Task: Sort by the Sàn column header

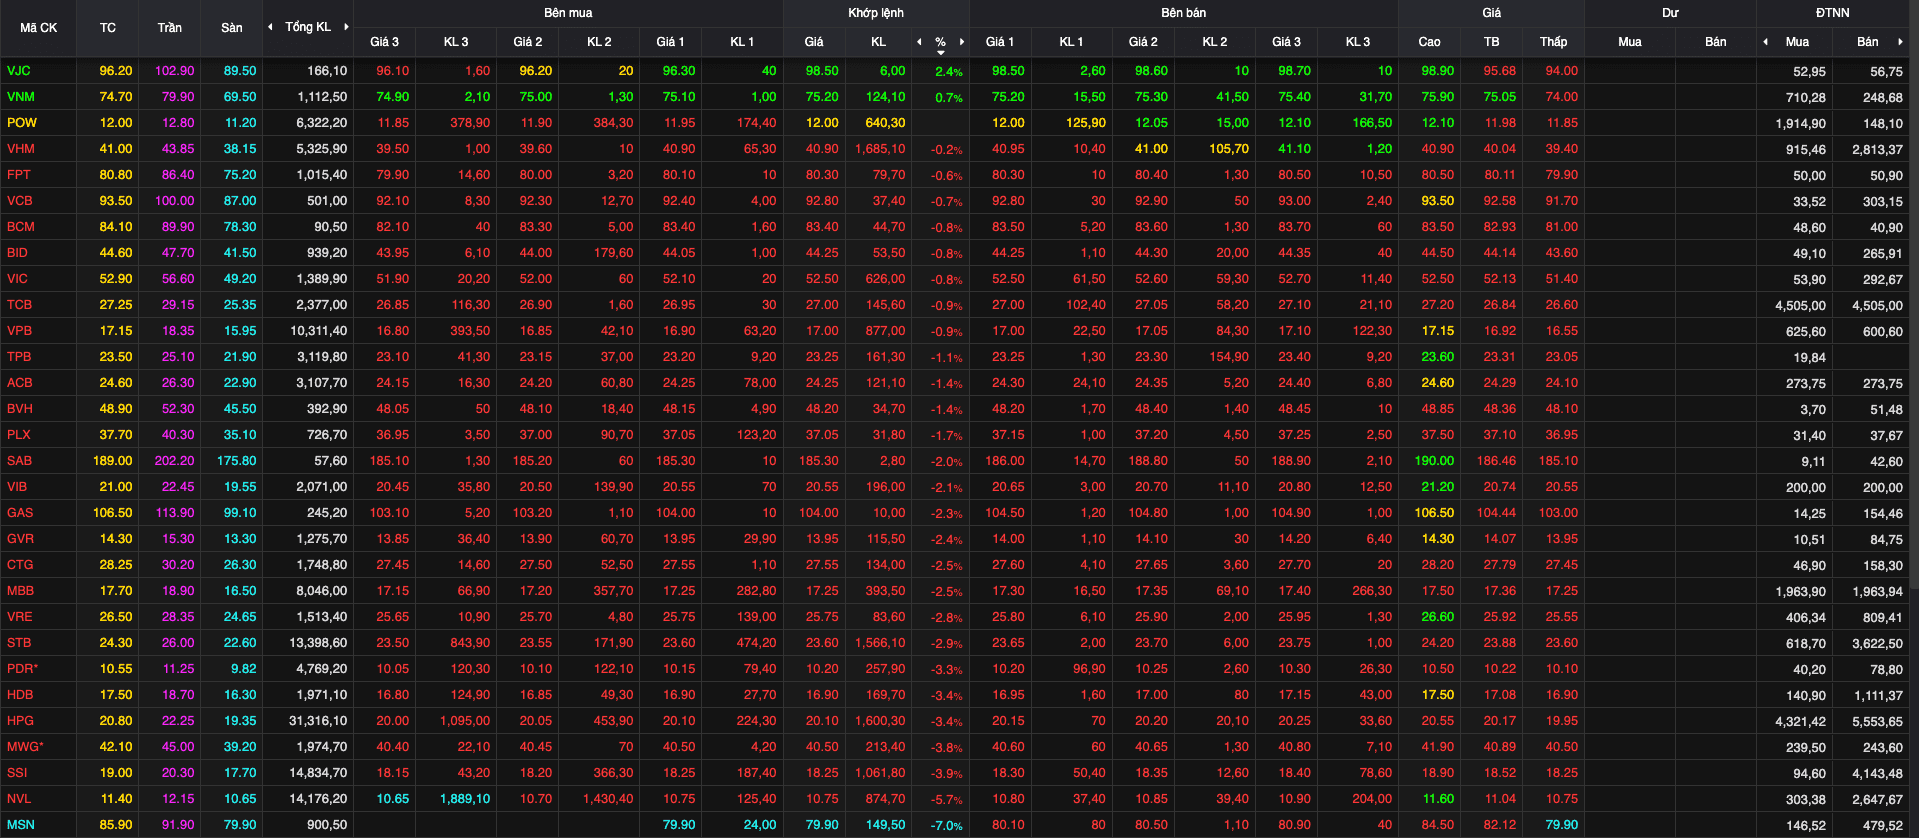Action: [232, 28]
